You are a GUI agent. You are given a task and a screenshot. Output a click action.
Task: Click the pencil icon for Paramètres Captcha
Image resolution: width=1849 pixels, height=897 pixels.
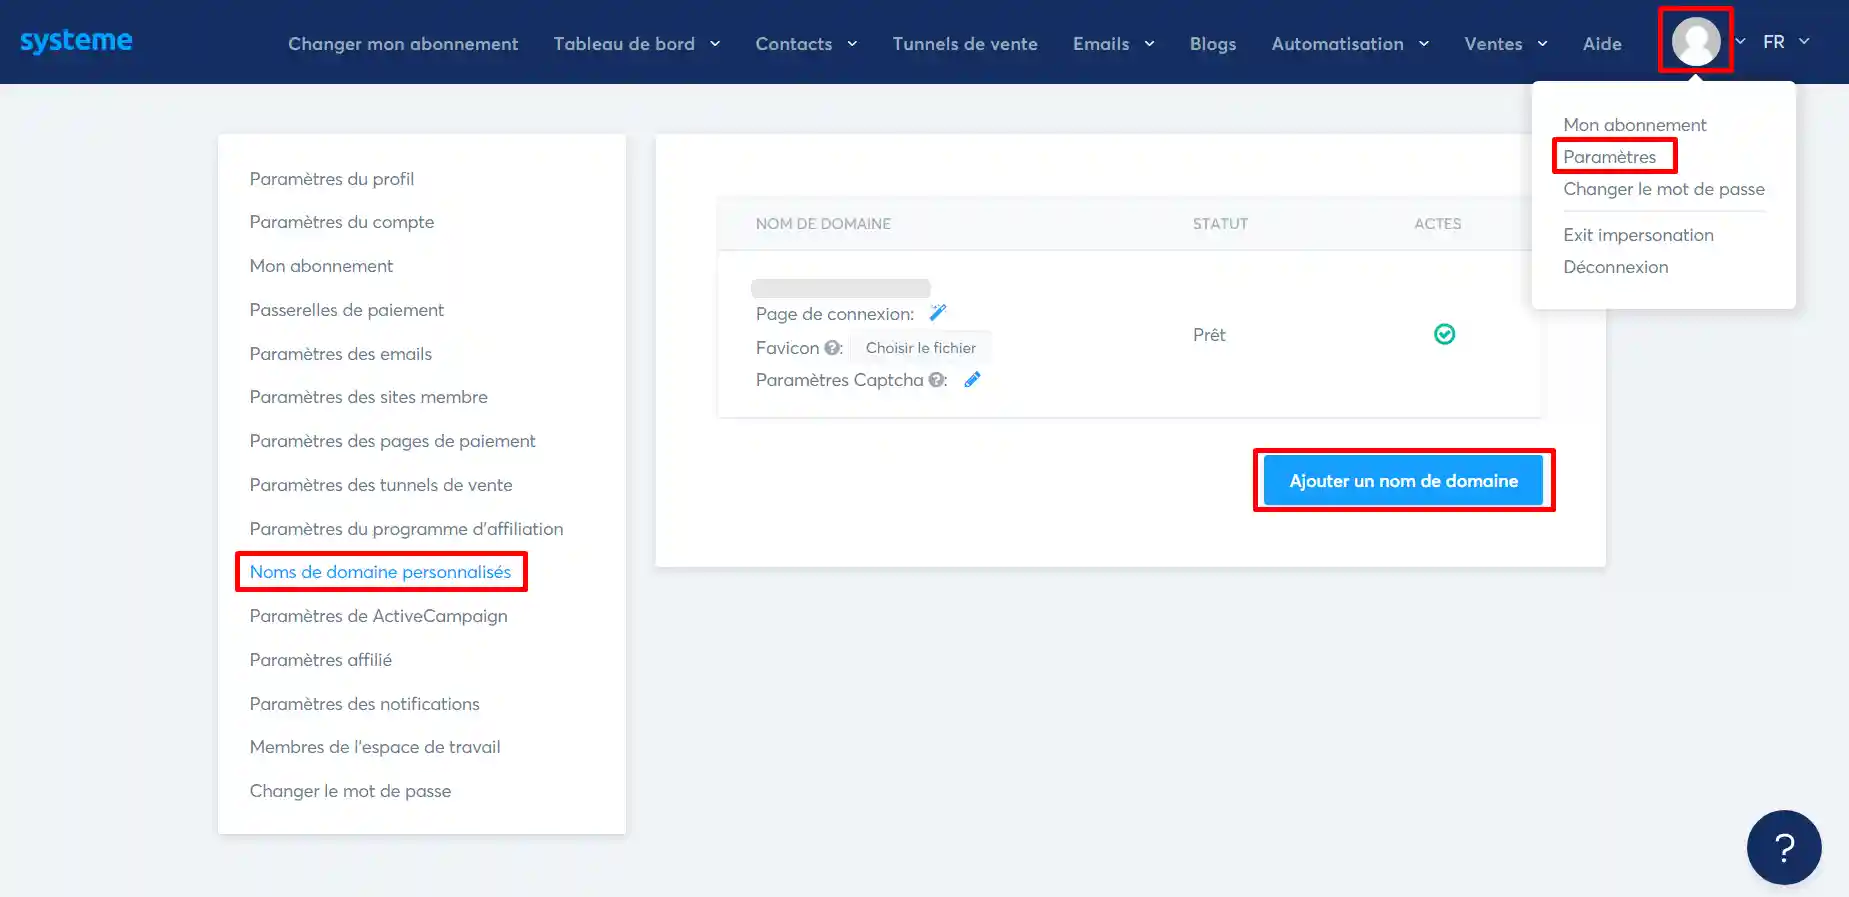click(972, 380)
